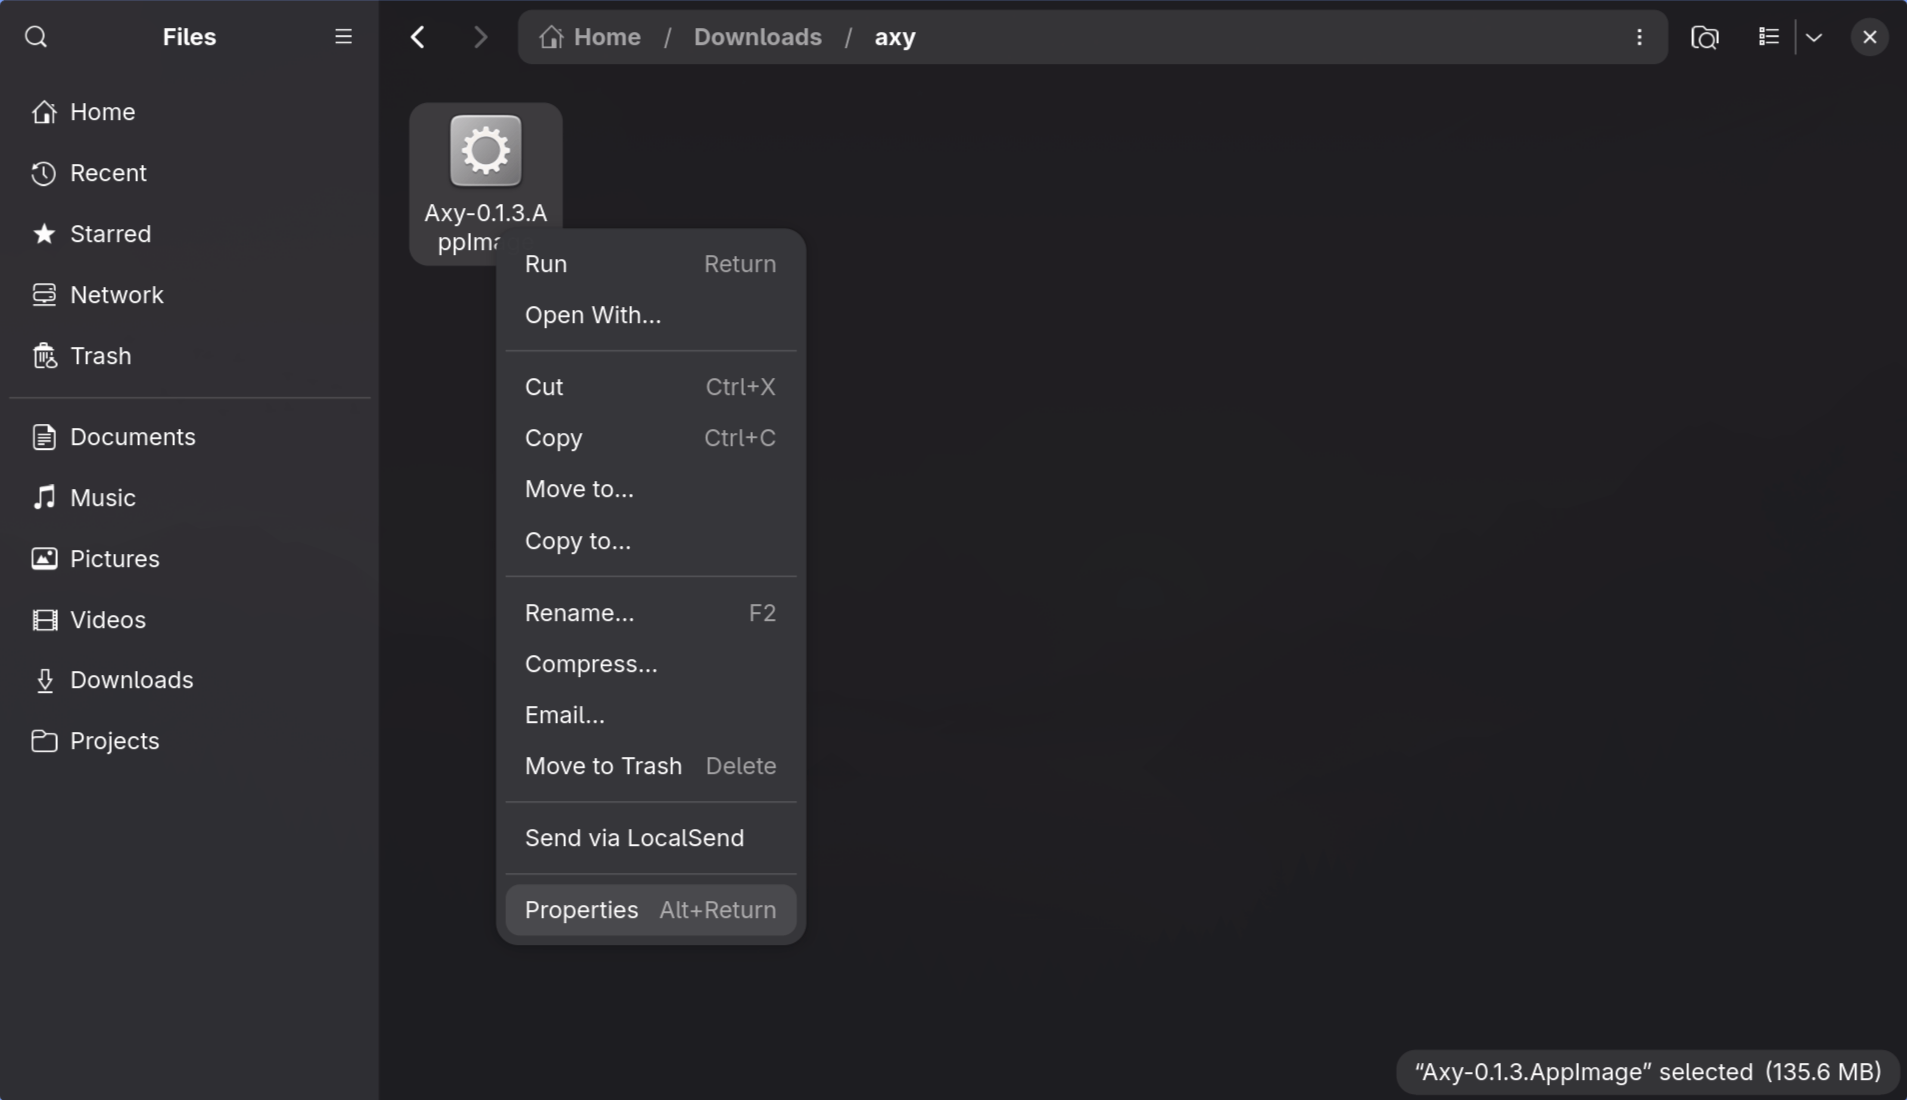Click the Home house icon in path bar
This screenshot has width=1907, height=1100.
[x=551, y=37]
